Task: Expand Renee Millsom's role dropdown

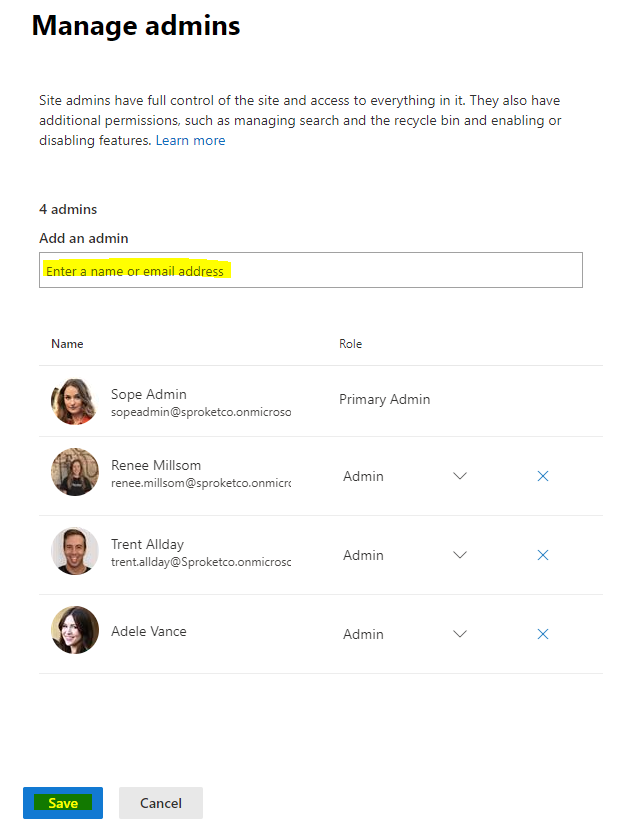Action: pos(459,476)
